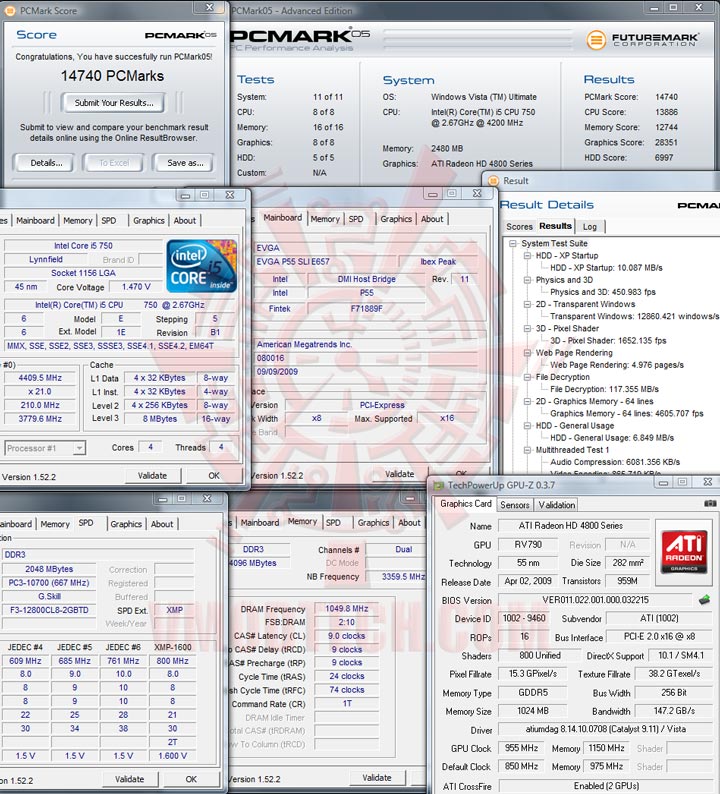720x794 pixels.
Task: Click Validate in the CPU-Z SPD window
Action: click(129, 779)
